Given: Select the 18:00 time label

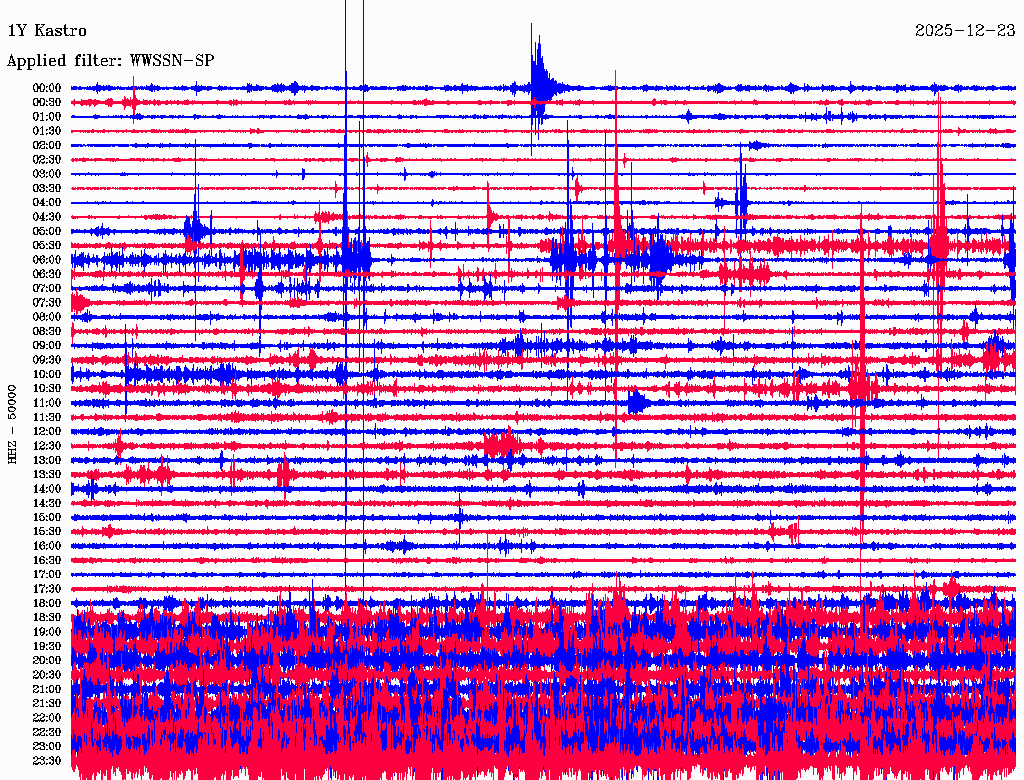Looking at the screenshot, I should [47, 603].
